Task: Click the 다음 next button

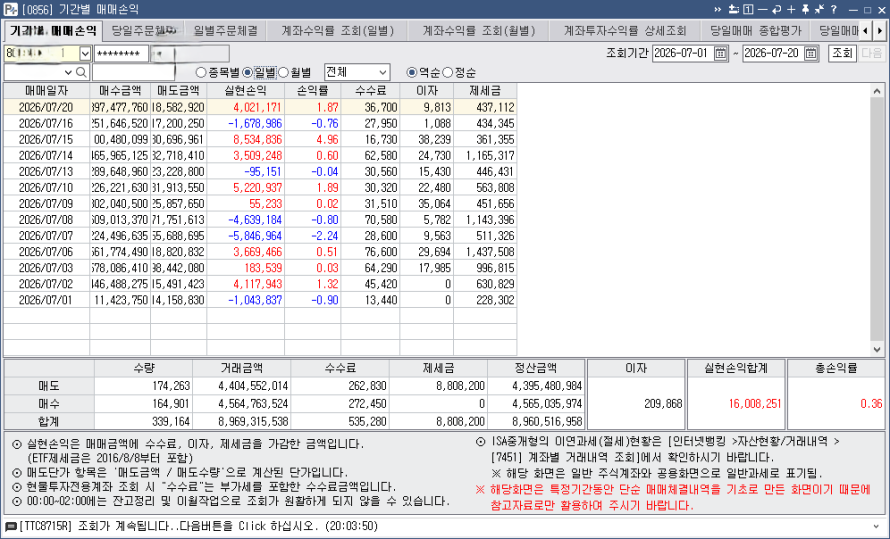Action: pyautogui.click(x=872, y=53)
